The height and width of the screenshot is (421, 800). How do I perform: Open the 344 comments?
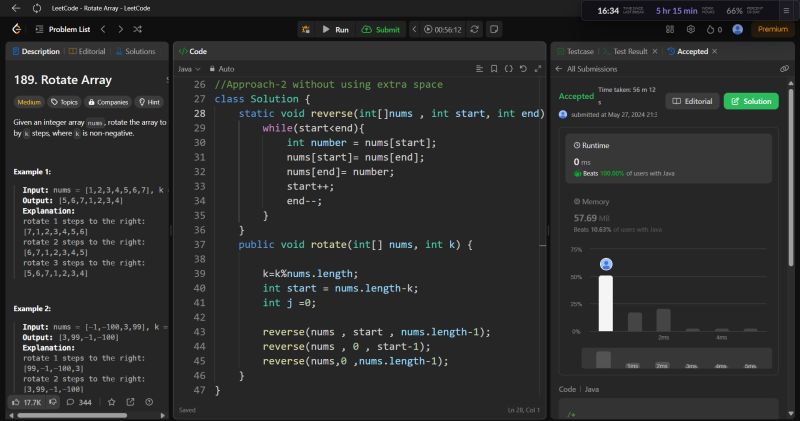click(79, 402)
